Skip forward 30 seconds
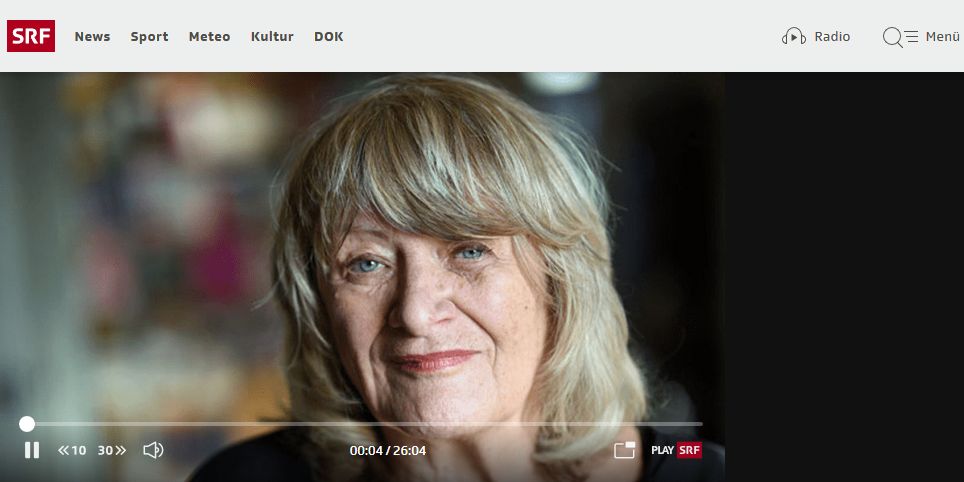Image resolution: width=964 pixels, height=482 pixels. (112, 451)
